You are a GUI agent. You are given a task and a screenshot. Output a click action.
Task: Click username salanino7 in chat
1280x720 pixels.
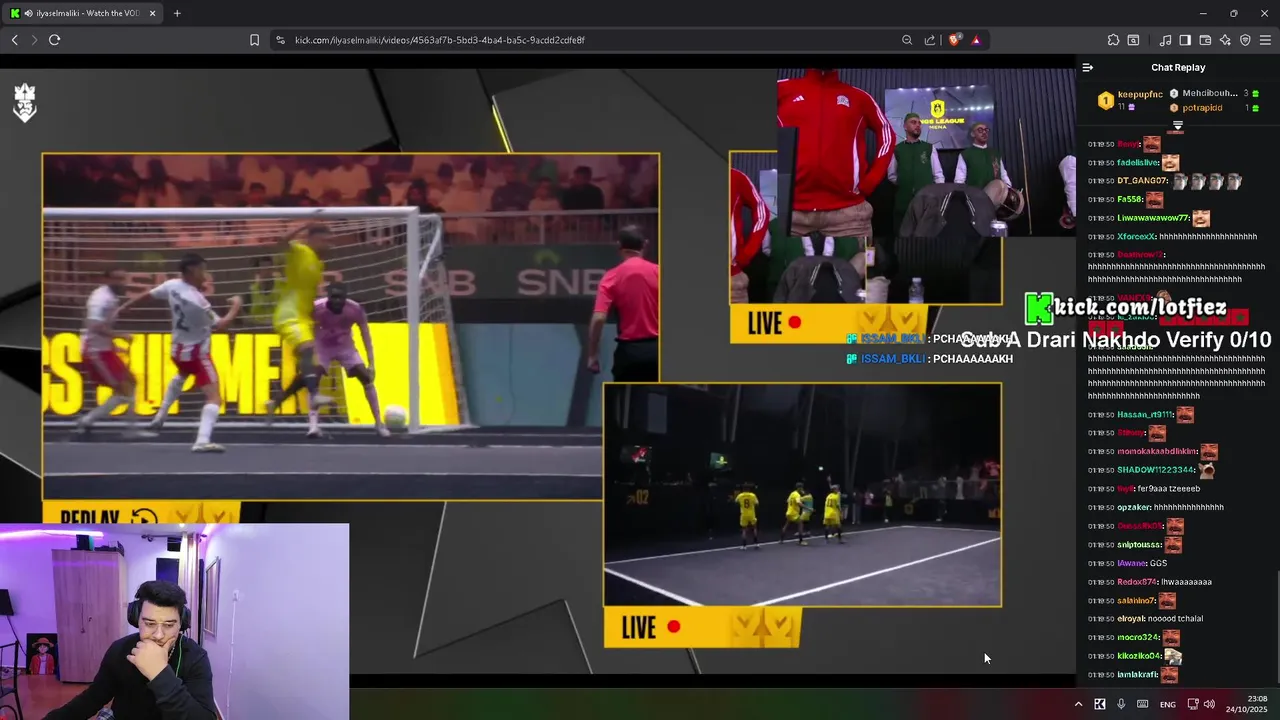click(1137, 601)
